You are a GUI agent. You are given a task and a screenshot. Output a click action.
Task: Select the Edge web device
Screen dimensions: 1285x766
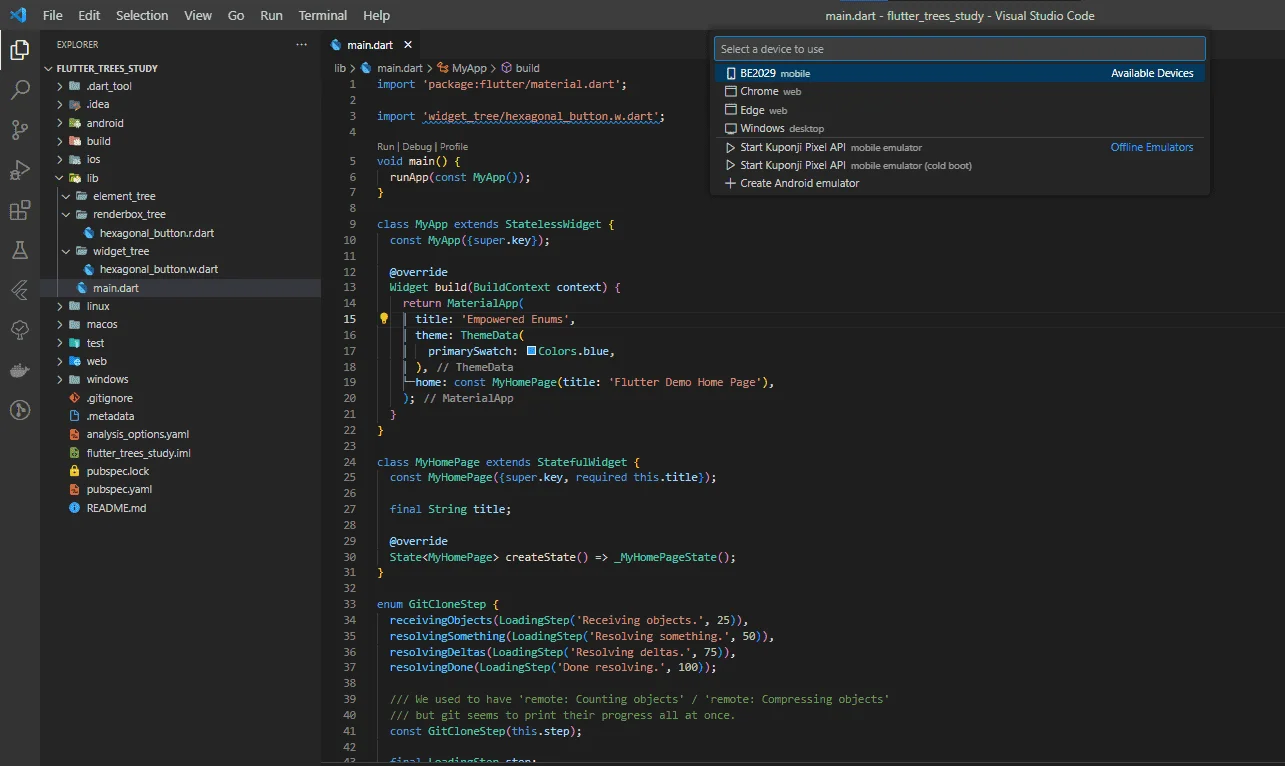tap(960, 110)
